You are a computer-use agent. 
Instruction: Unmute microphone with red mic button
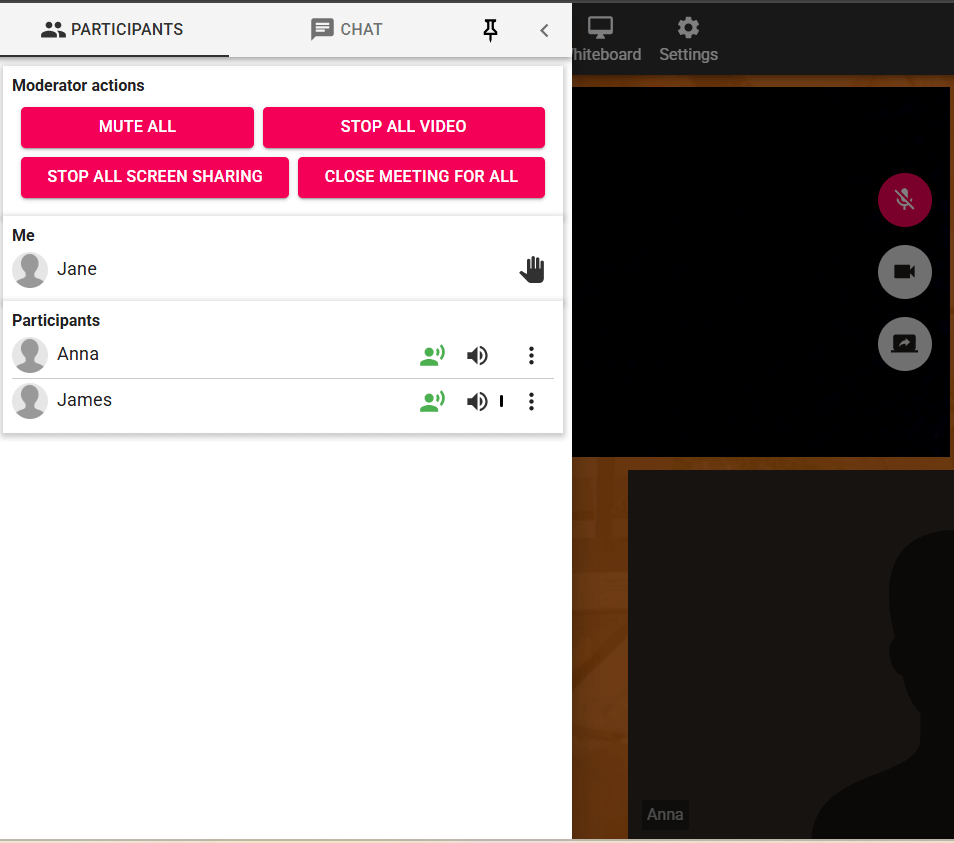[x=904, y=200]
